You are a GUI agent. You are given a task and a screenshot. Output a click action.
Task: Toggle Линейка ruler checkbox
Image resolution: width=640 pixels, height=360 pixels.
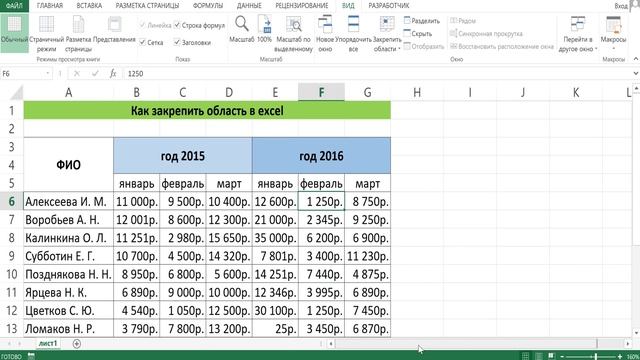[155, 25]
